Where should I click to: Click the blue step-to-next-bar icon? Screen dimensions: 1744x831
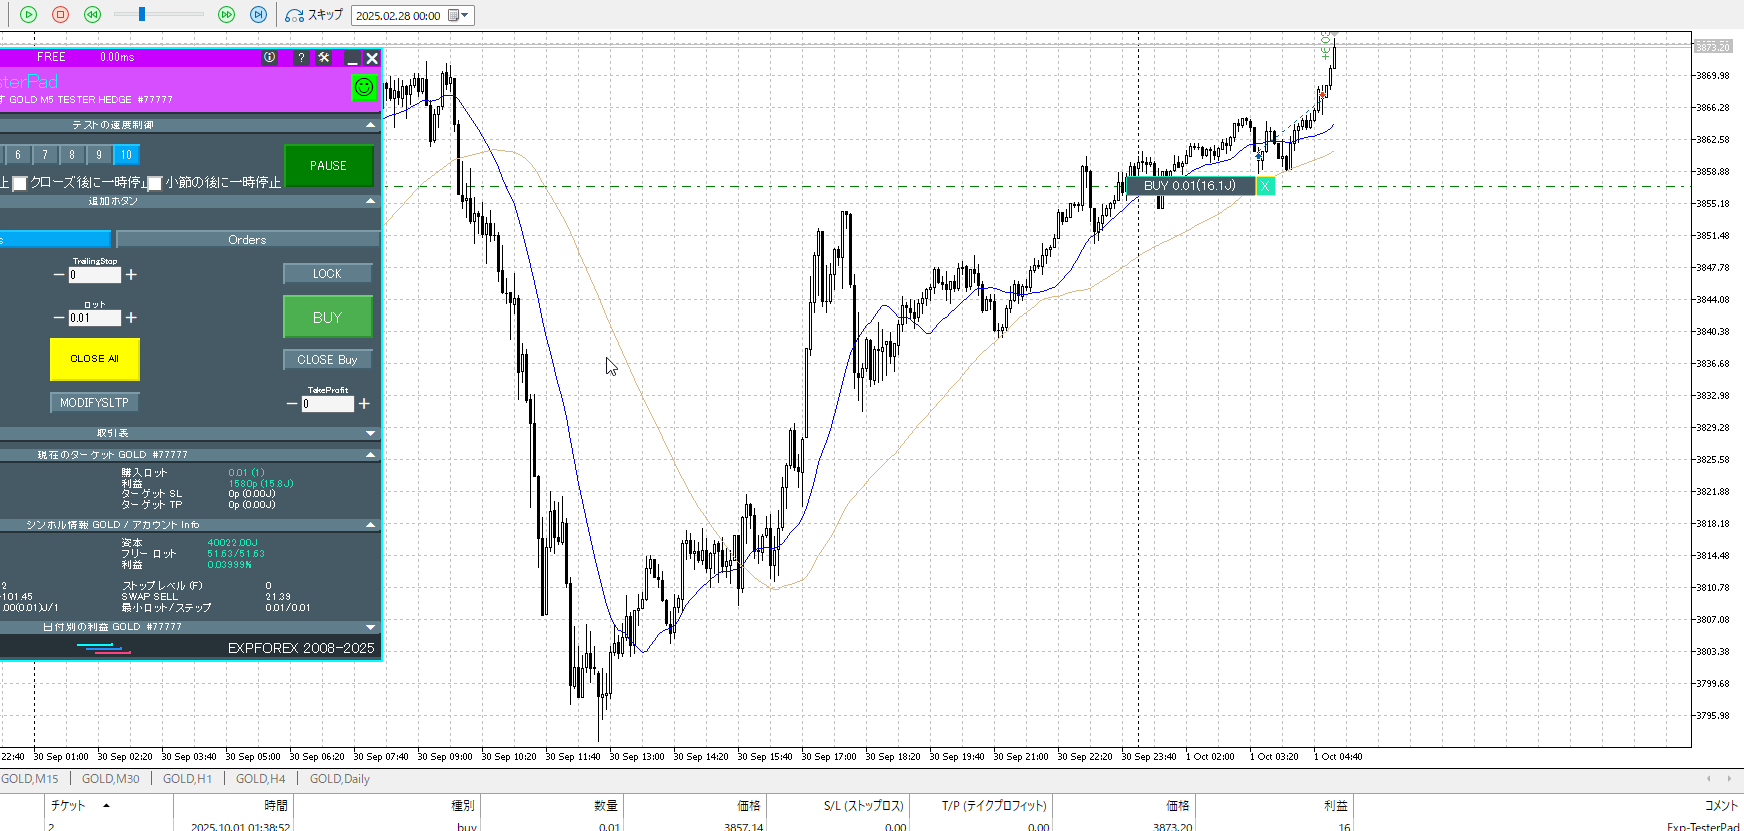coord(258,15)
